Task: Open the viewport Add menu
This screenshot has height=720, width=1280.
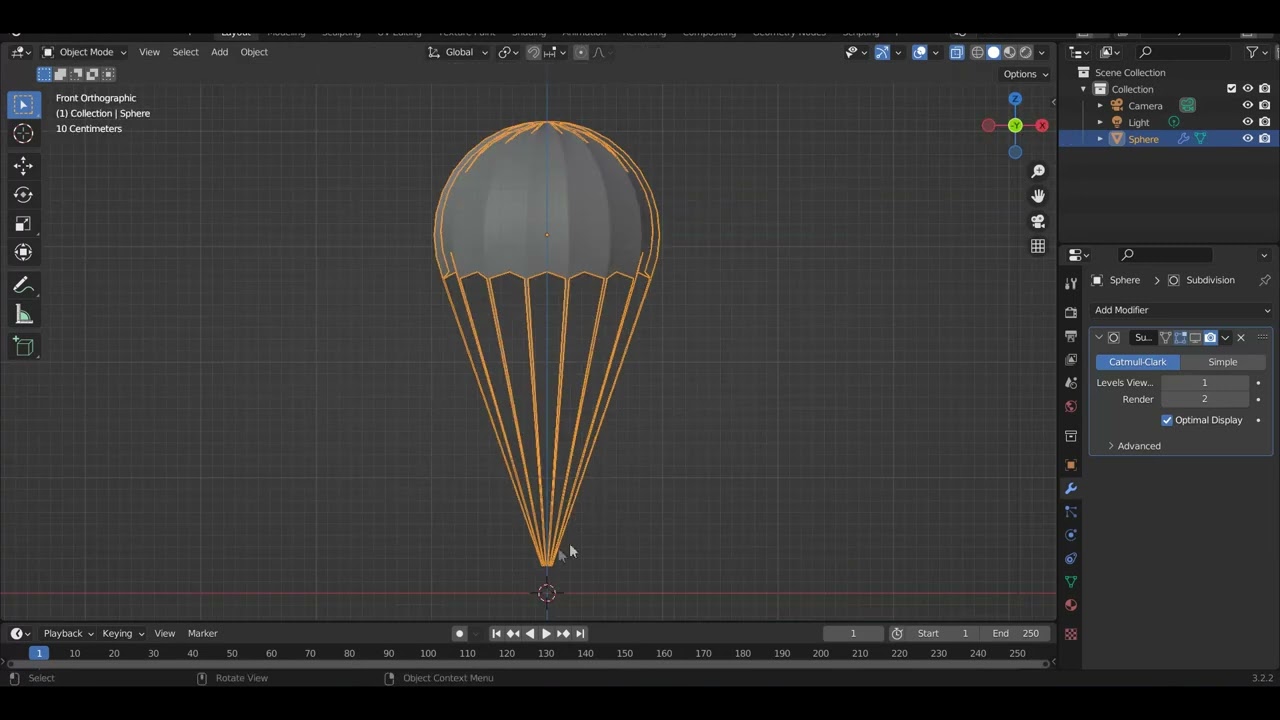Action: pos(219,52)
